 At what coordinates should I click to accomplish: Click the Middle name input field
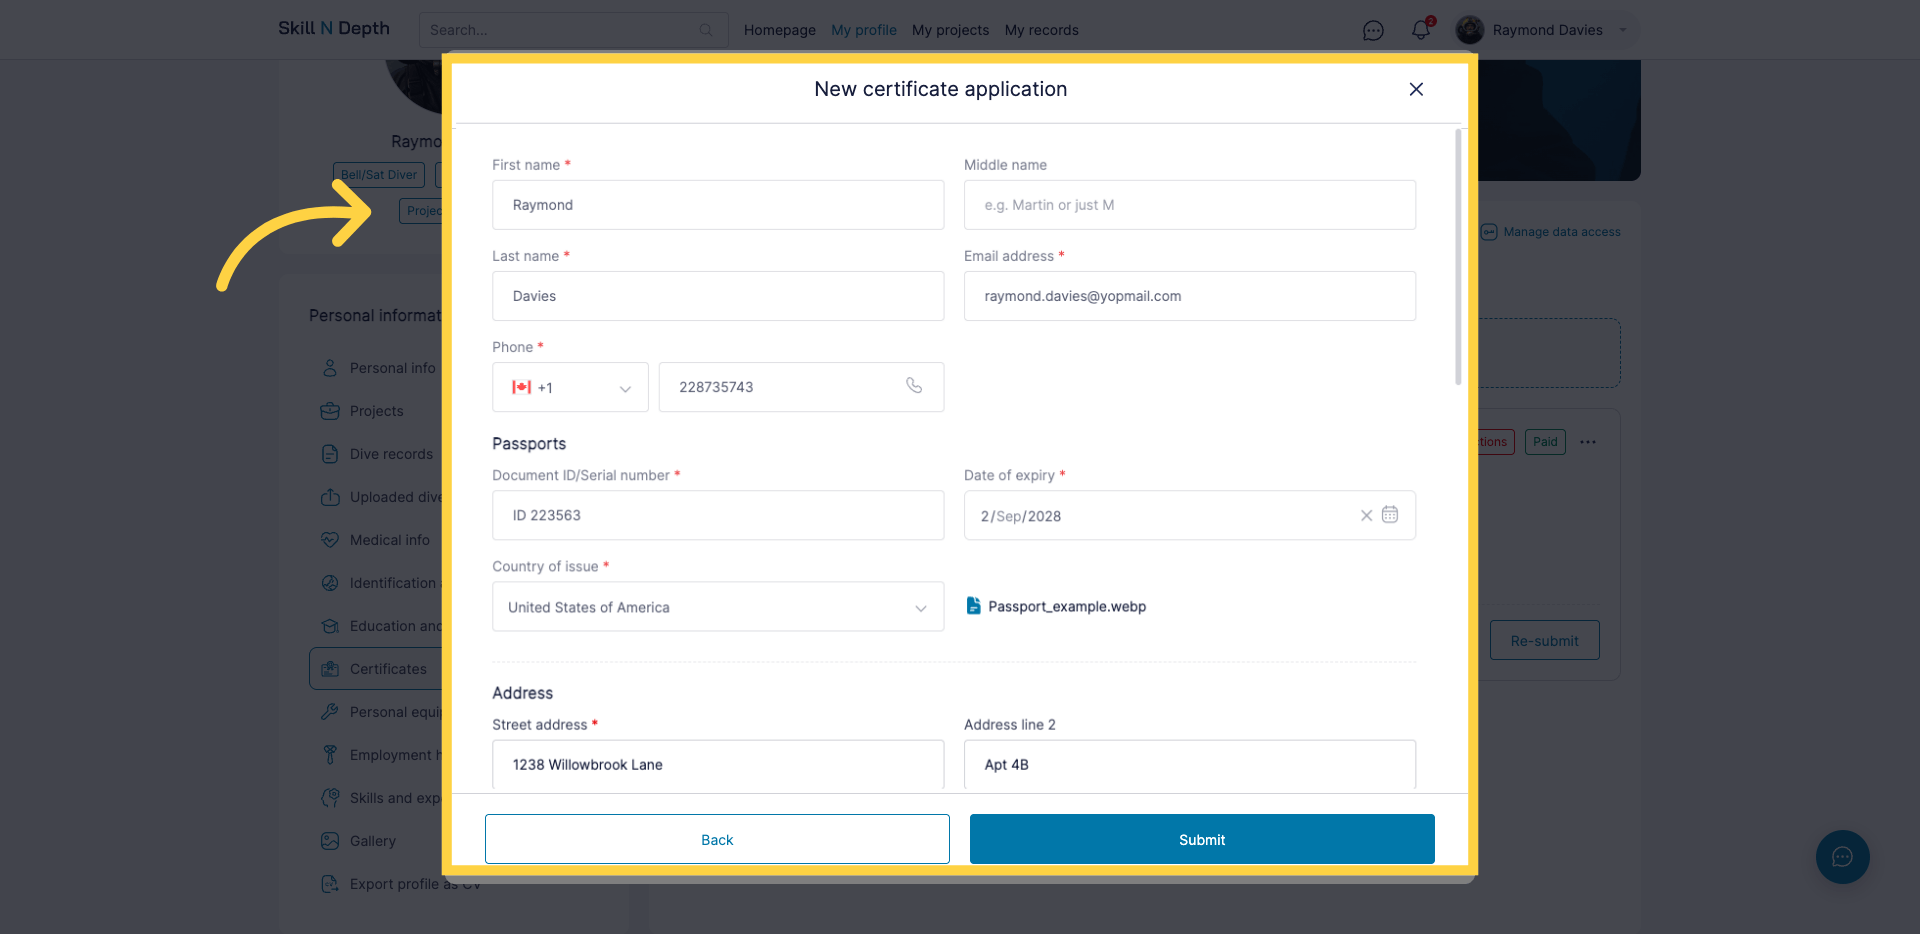click(1189, 205)
